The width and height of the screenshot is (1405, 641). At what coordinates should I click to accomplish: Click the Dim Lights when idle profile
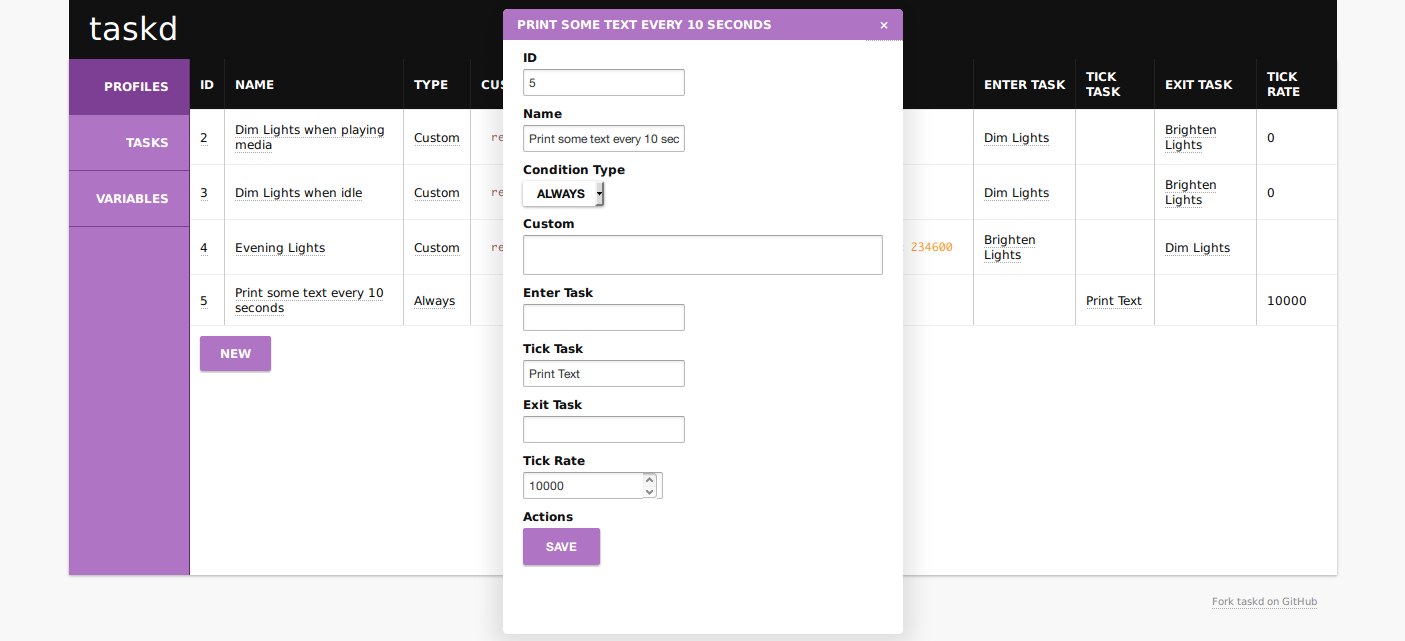pos(298,193)
